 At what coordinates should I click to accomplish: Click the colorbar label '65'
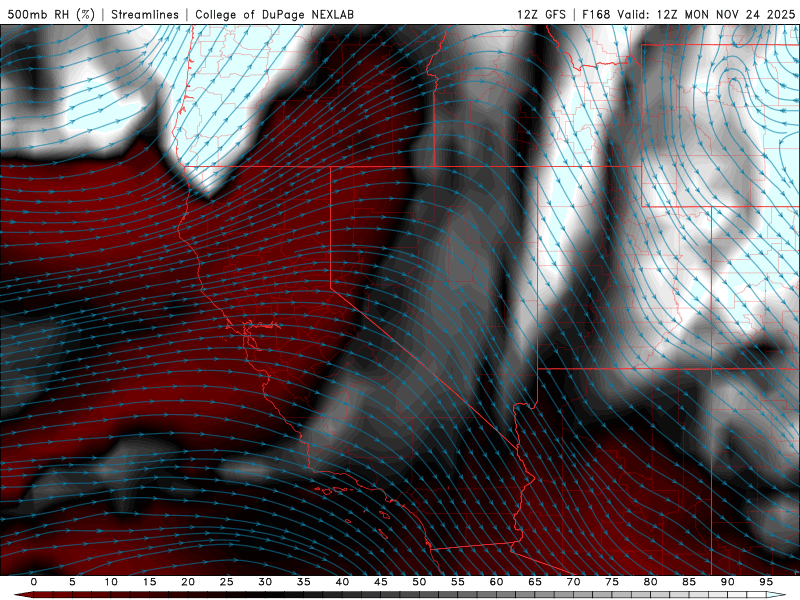click(x=535, y=582)
